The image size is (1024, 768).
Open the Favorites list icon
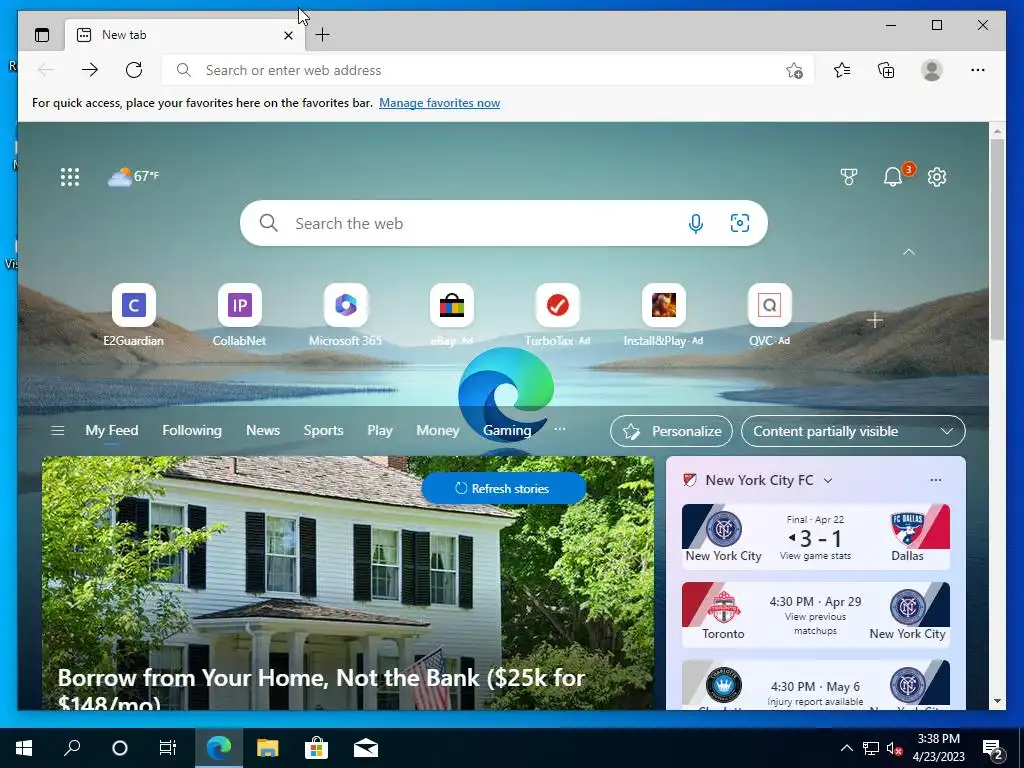[x=842, y=70]
